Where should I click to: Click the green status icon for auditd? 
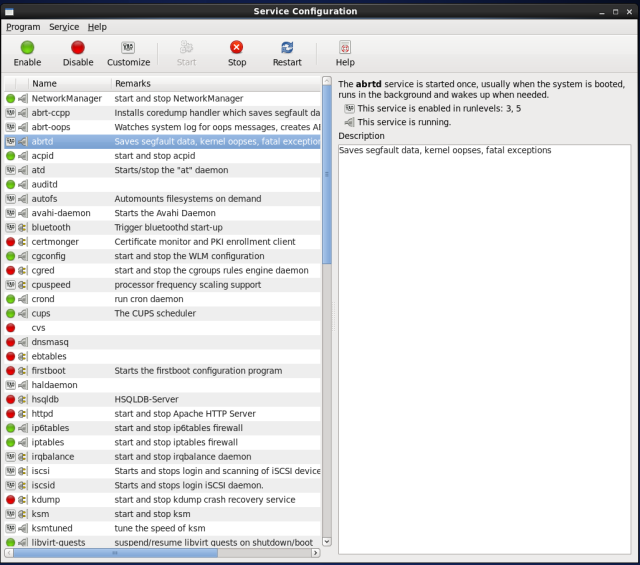tap(11, 184)
